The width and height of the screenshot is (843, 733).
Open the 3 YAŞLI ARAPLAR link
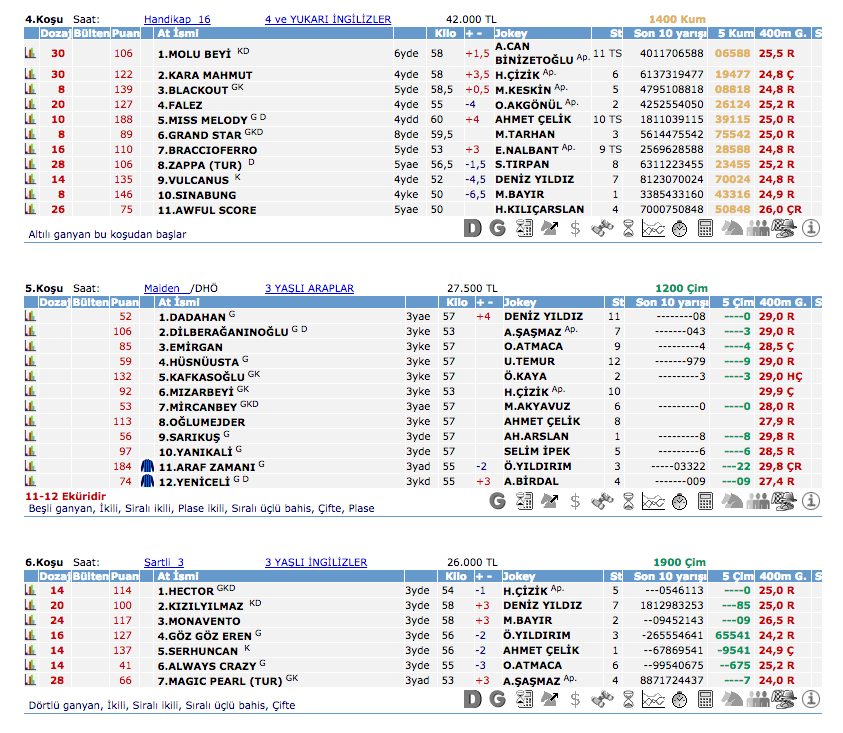click(x=309, y=288)
